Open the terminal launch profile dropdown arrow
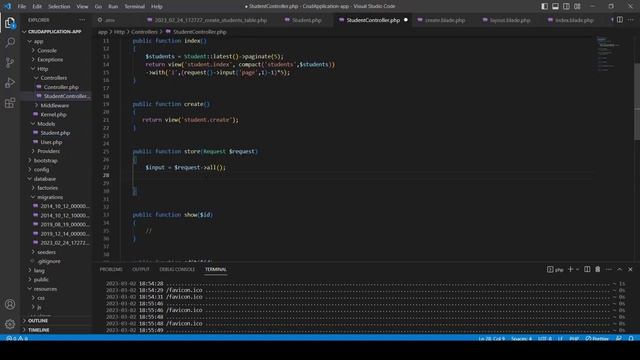This screenshot has height=360, width=640. point(577,269)
